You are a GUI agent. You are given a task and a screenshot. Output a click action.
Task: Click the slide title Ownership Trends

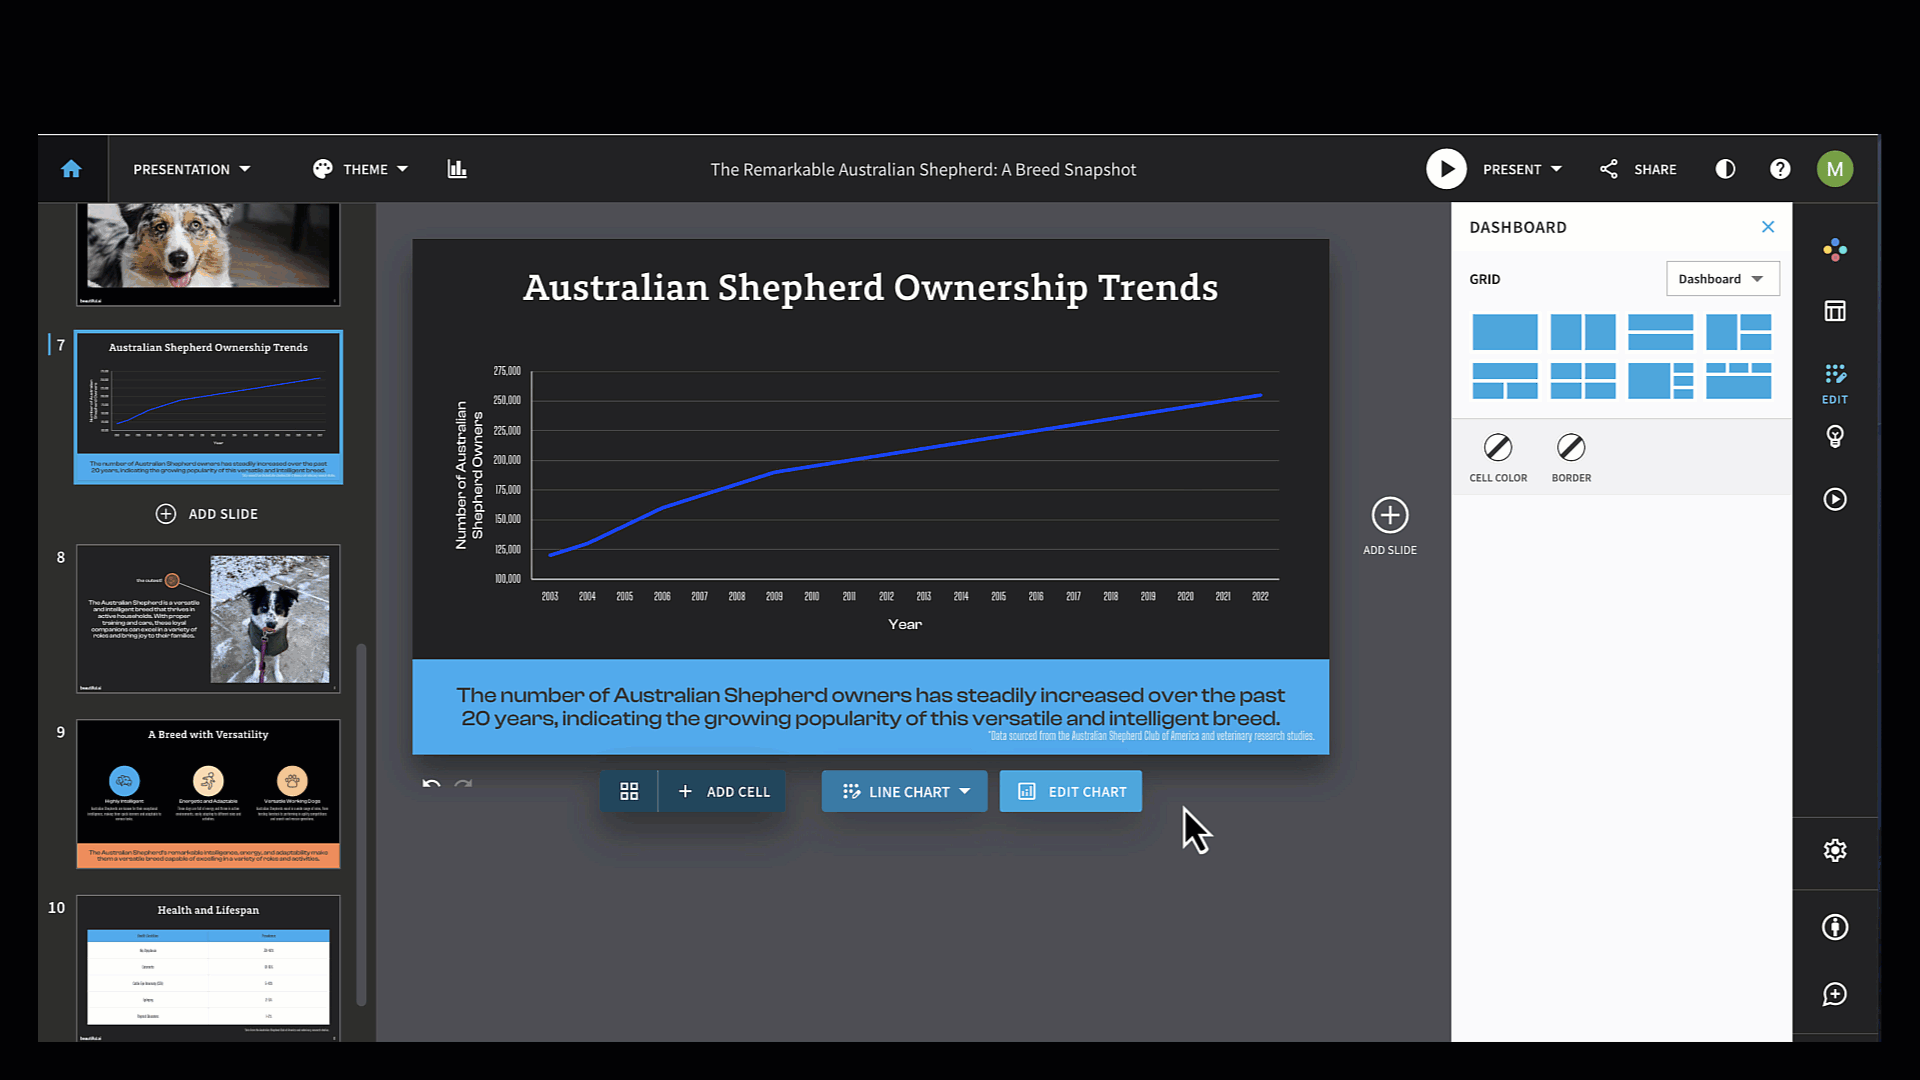[x=871, y=288]
